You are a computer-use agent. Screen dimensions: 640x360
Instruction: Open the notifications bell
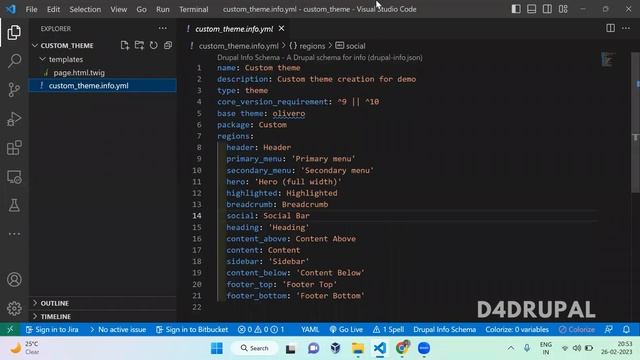pyautogui.click(x=626, y=329)
